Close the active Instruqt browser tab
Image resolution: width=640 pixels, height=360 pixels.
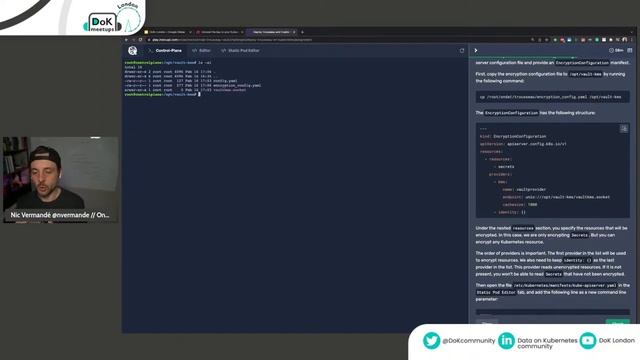(294, 32)
